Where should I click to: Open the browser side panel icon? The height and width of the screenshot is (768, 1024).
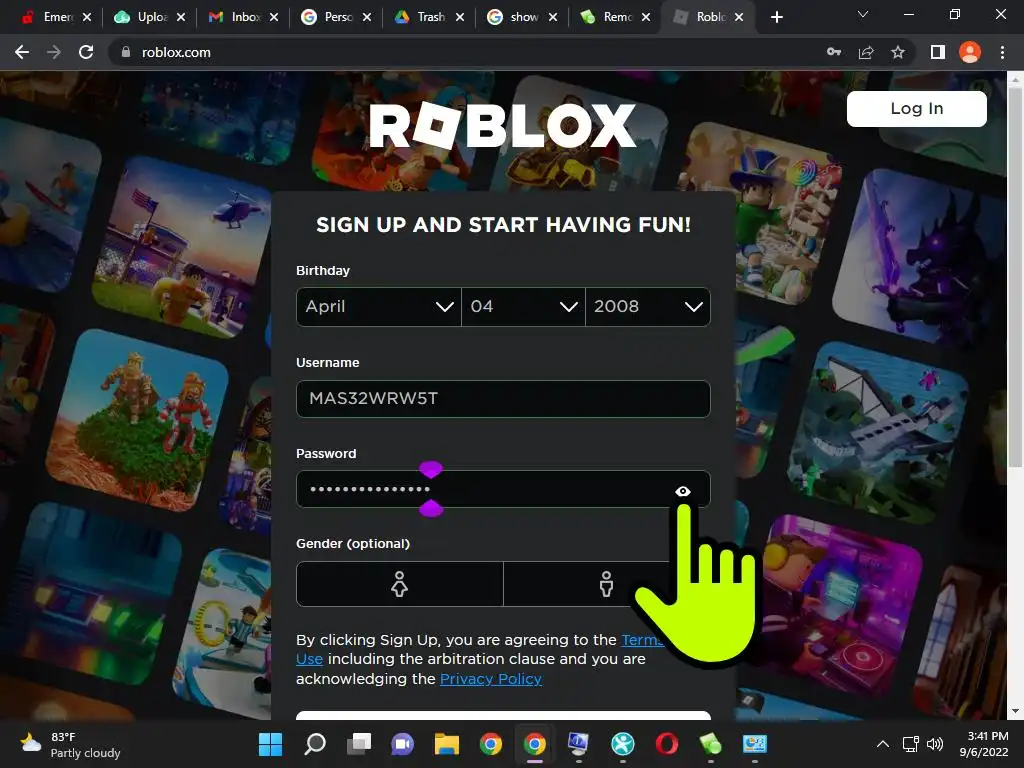click(x=938, y=52)
